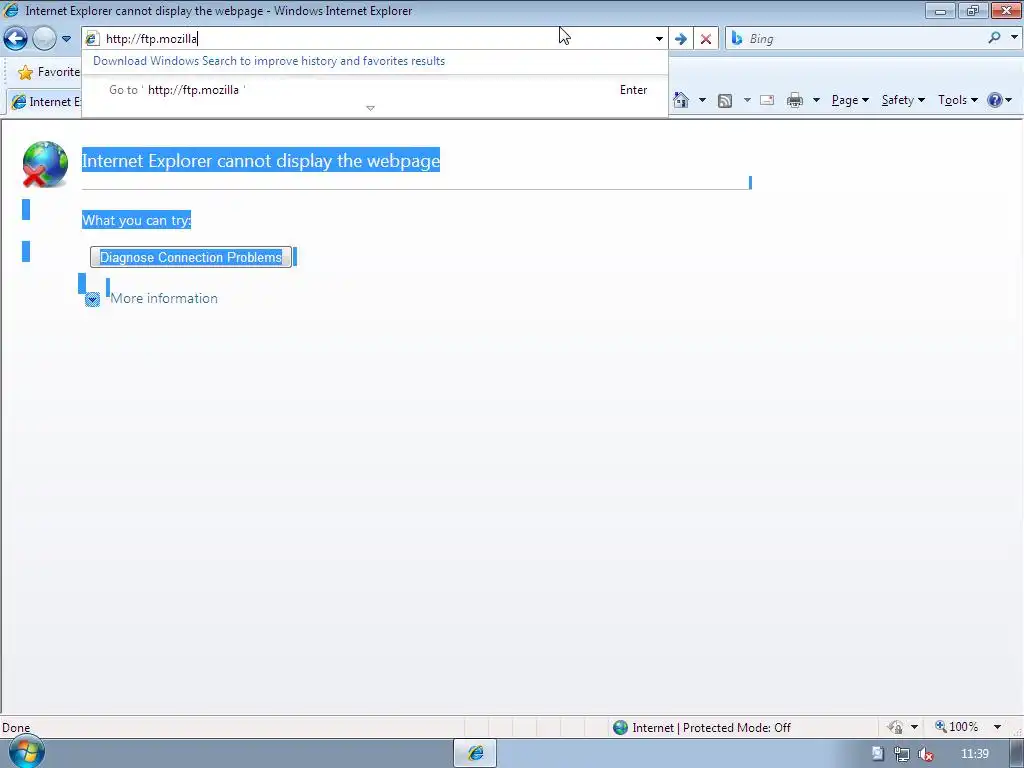Viewport: 1024px width, 768px height.
Task: Click Download Windows Search suggestion link
Action: coord(269,61)
